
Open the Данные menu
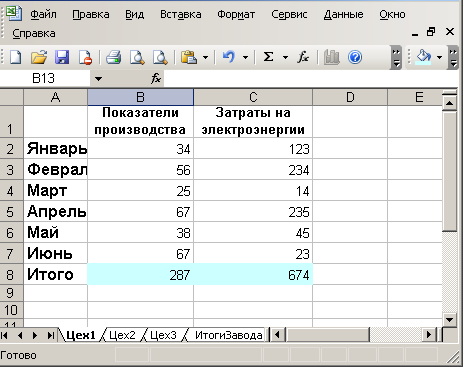tap(343, 14)
